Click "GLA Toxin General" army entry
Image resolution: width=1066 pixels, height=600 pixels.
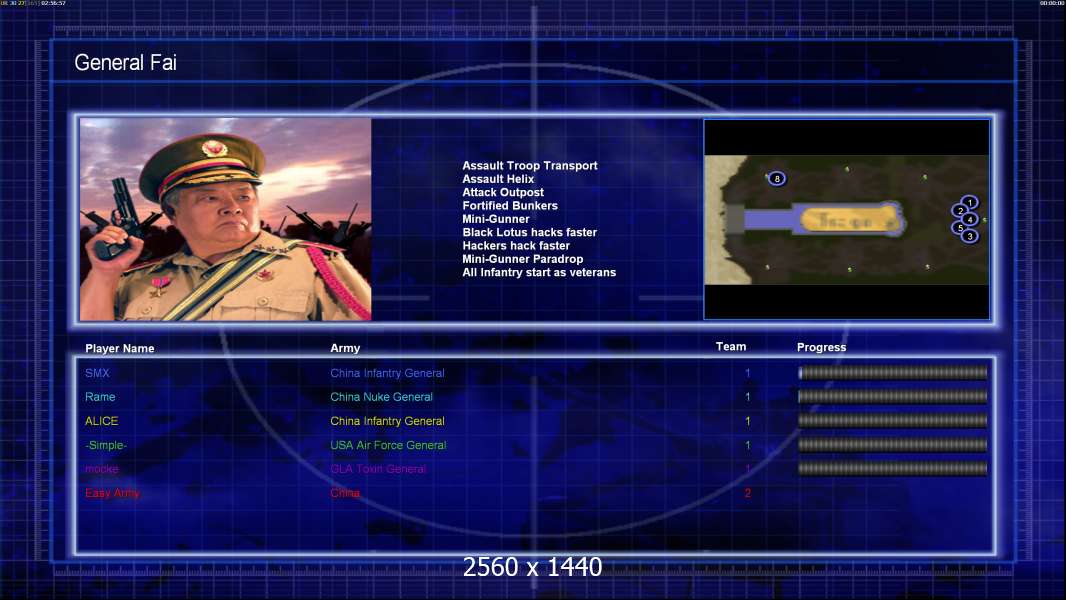(x=378, y=469)
